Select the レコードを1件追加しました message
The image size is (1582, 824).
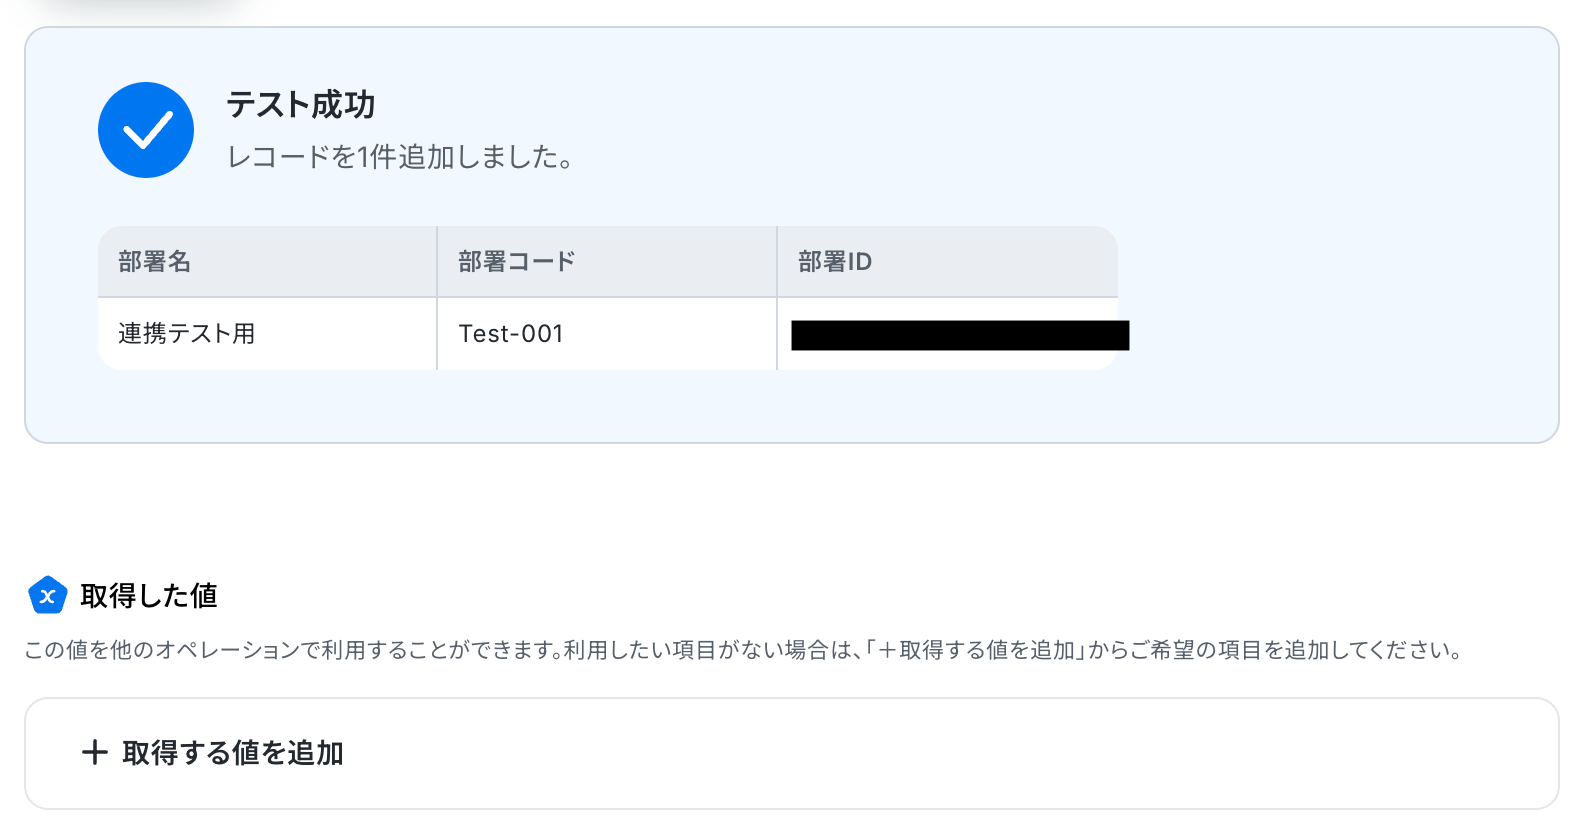pyautogui.click(x=399, y=157)
